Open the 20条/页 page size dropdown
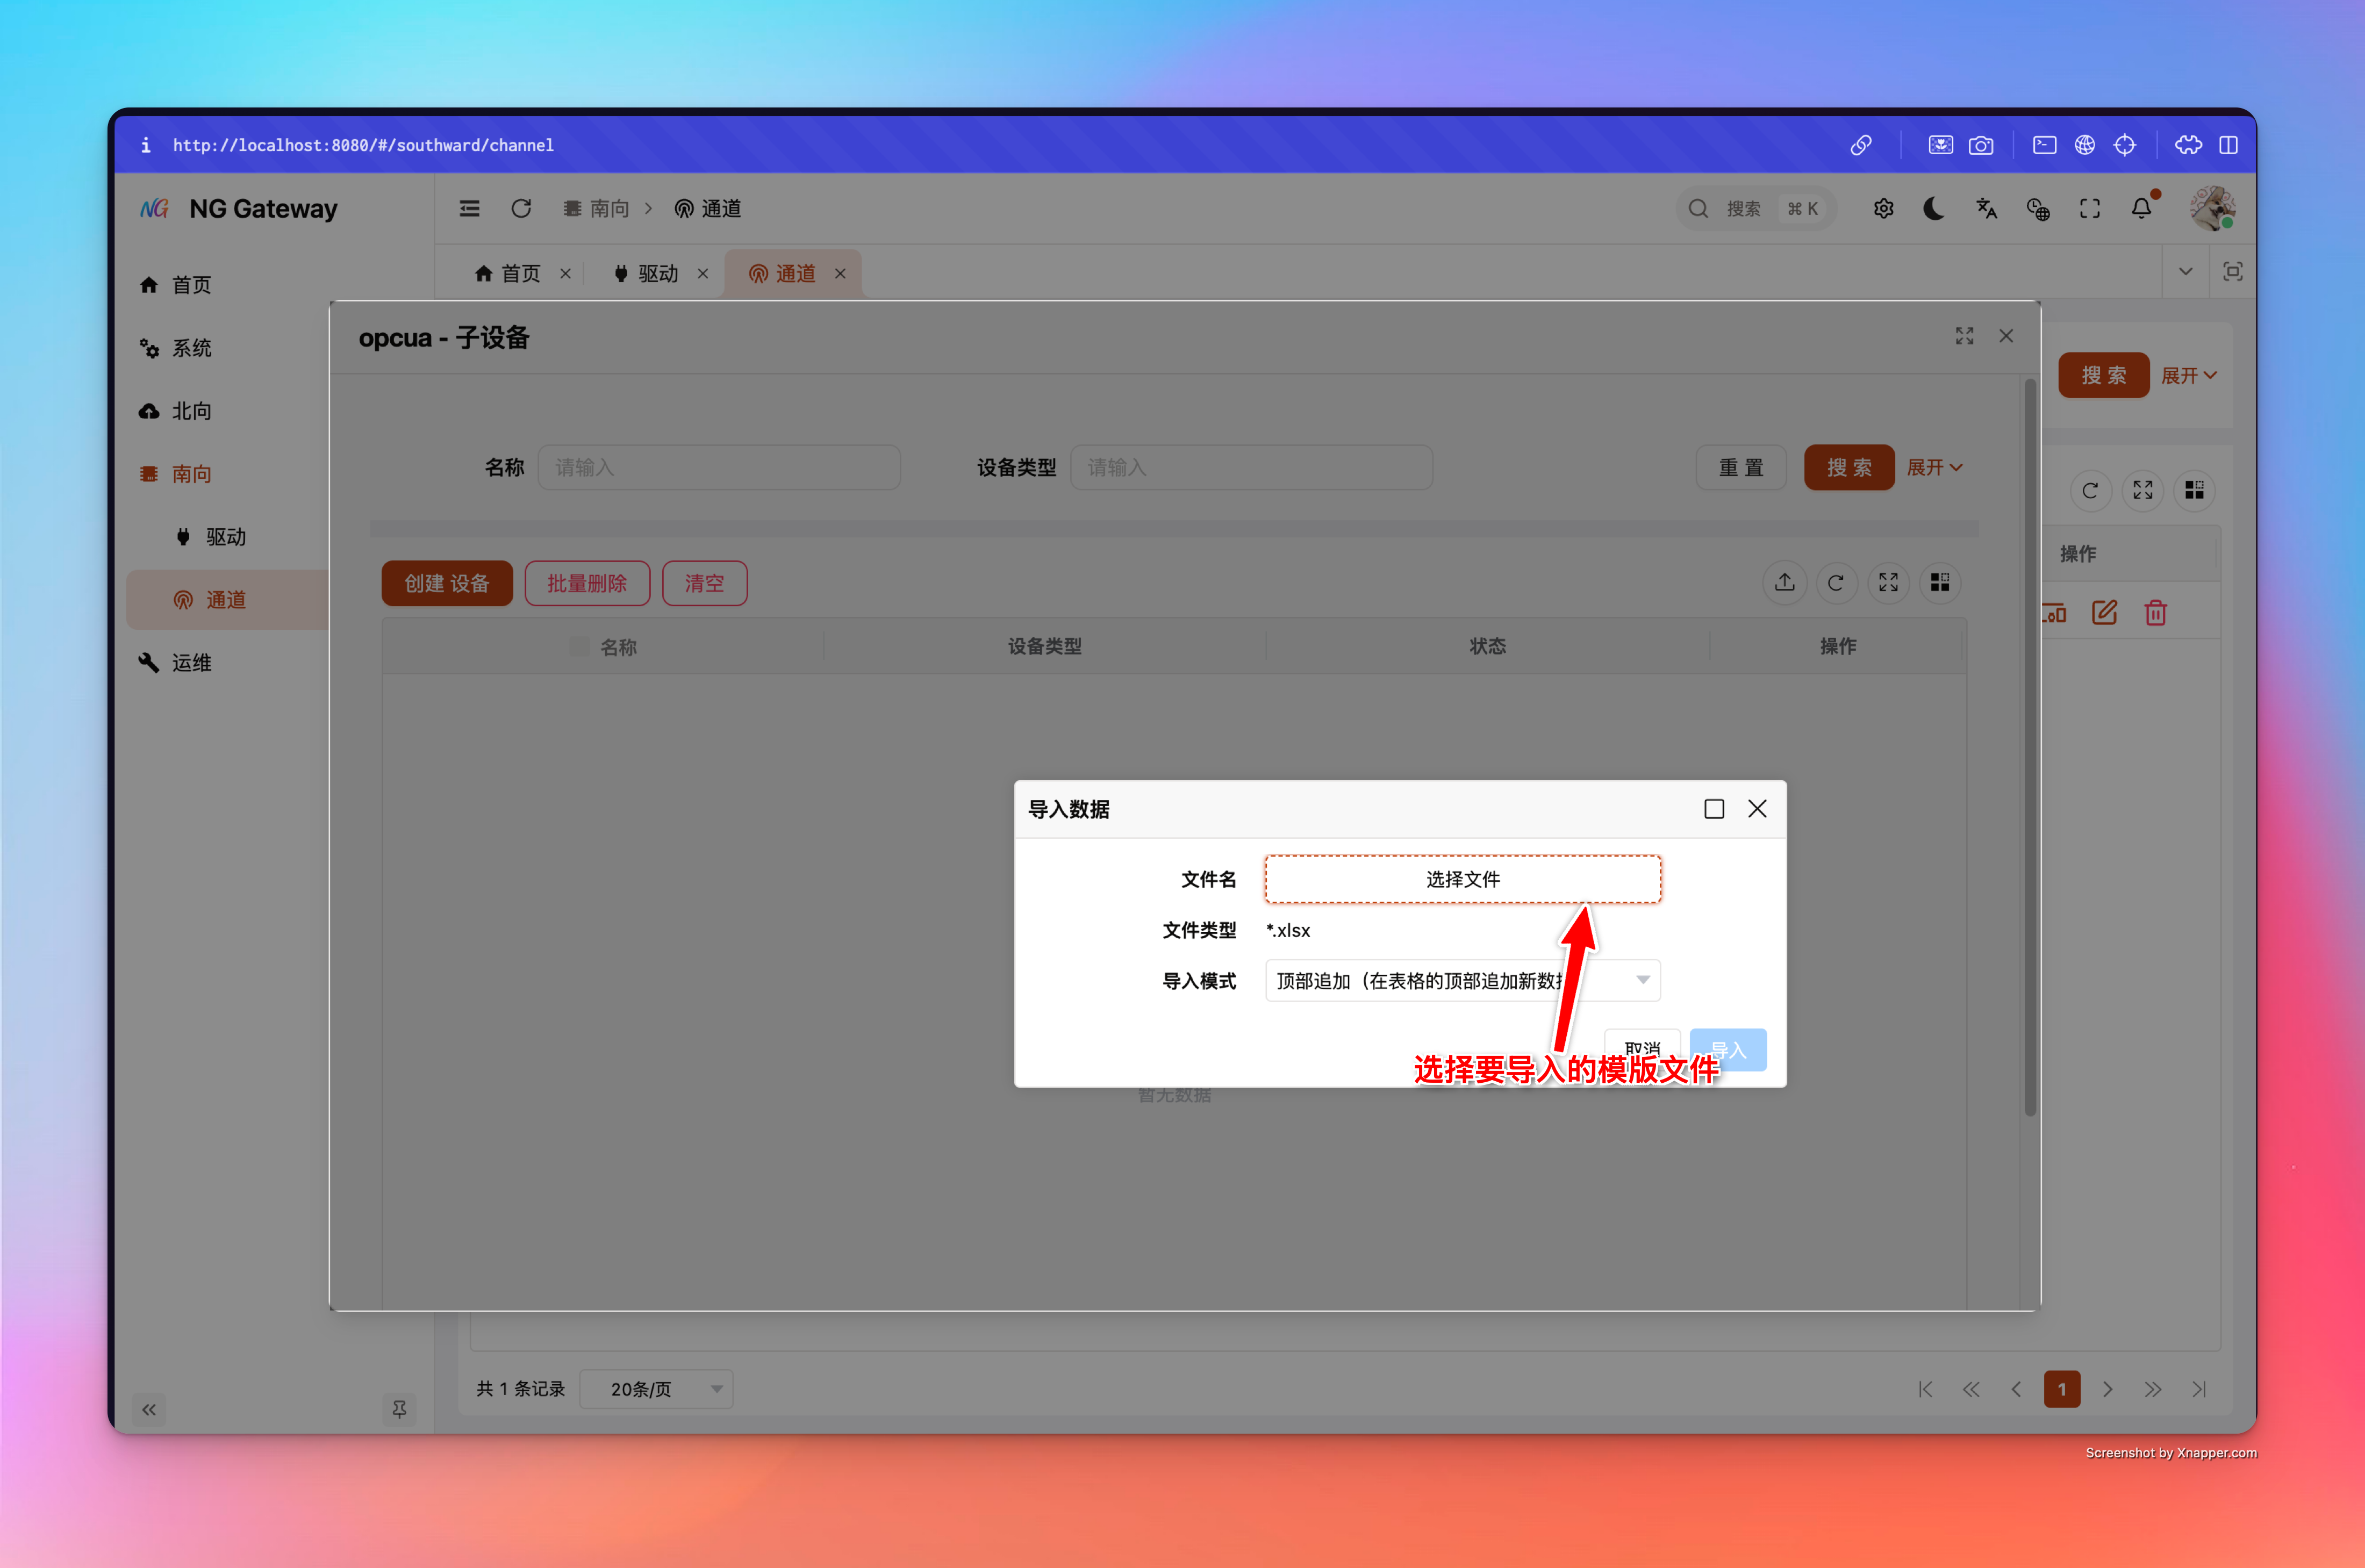Screen dimensions: 2365x1568 (657, 1389)
